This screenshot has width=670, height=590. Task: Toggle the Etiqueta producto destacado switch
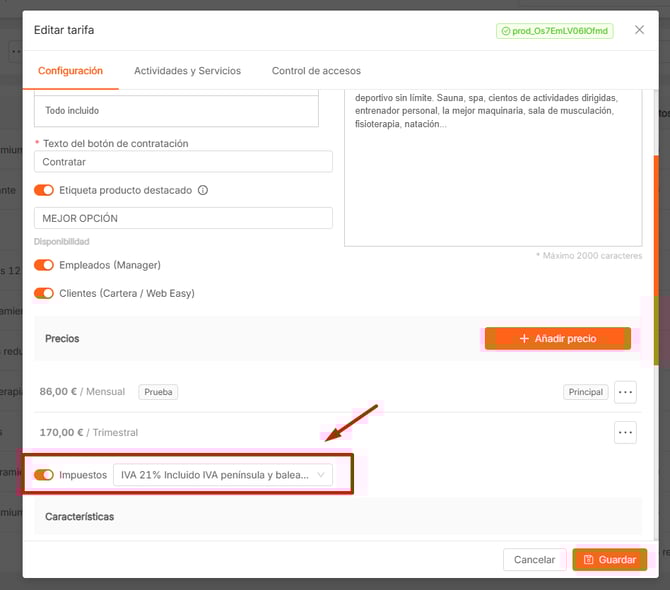pos(44,190)
